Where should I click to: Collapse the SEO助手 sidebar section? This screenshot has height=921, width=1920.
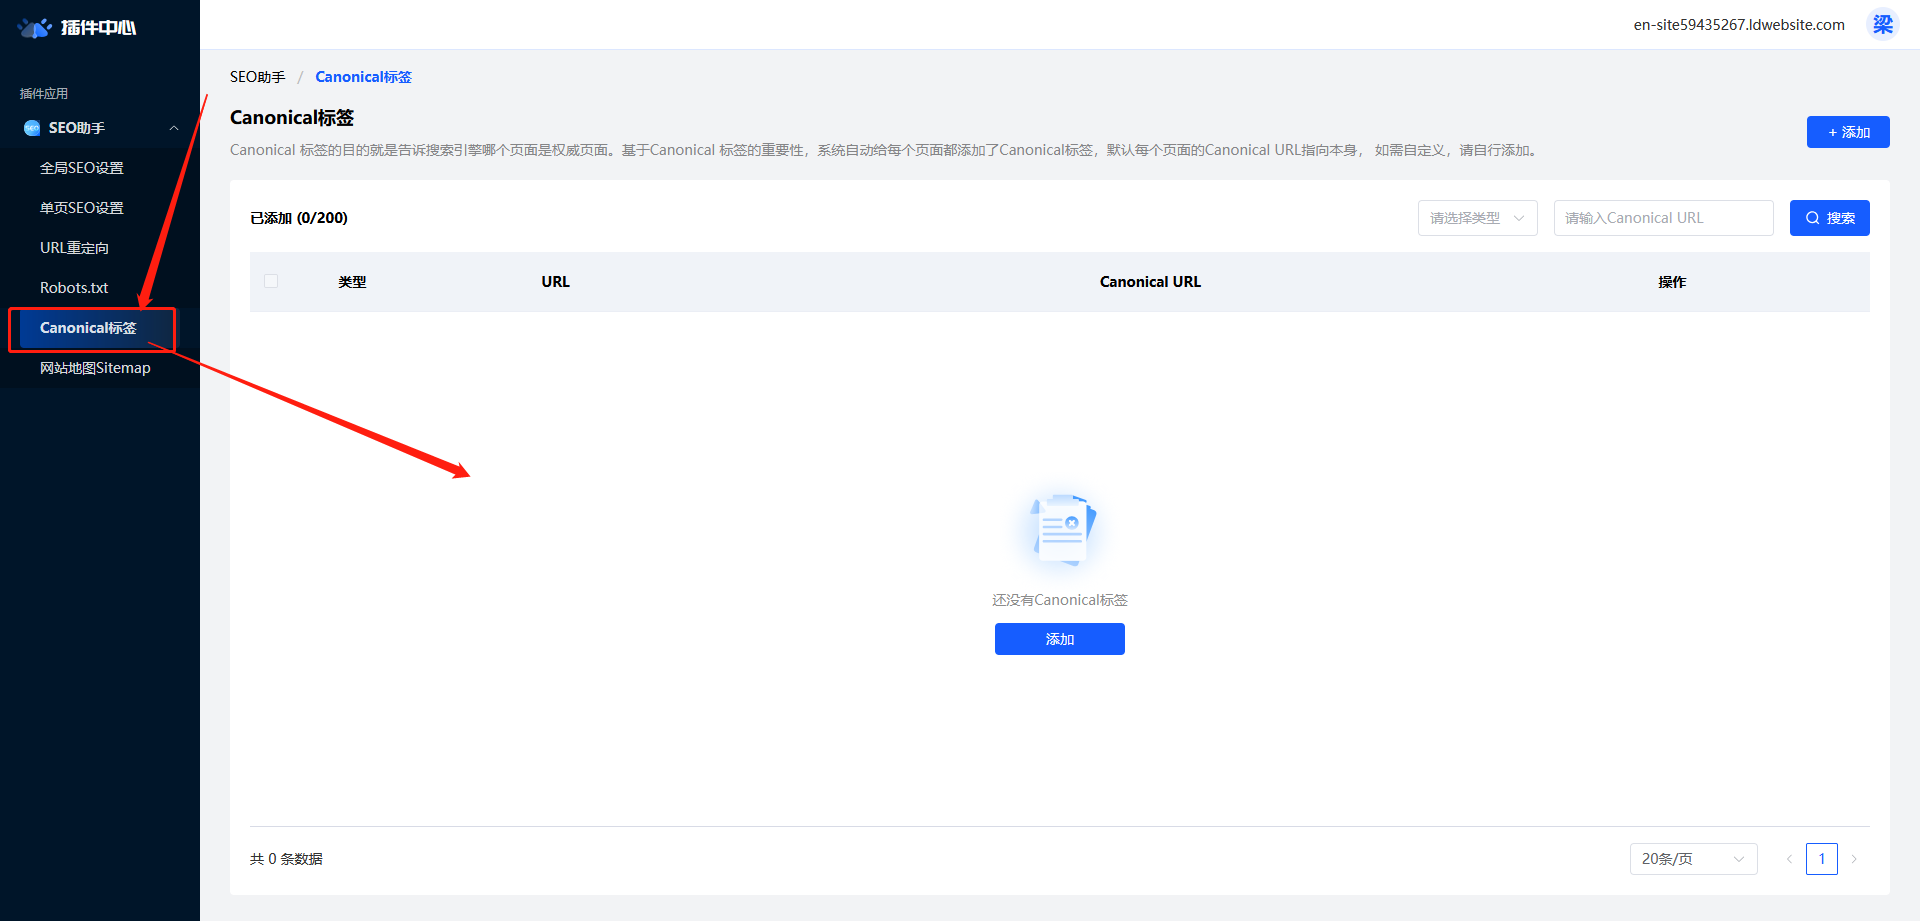click(174, 128)
